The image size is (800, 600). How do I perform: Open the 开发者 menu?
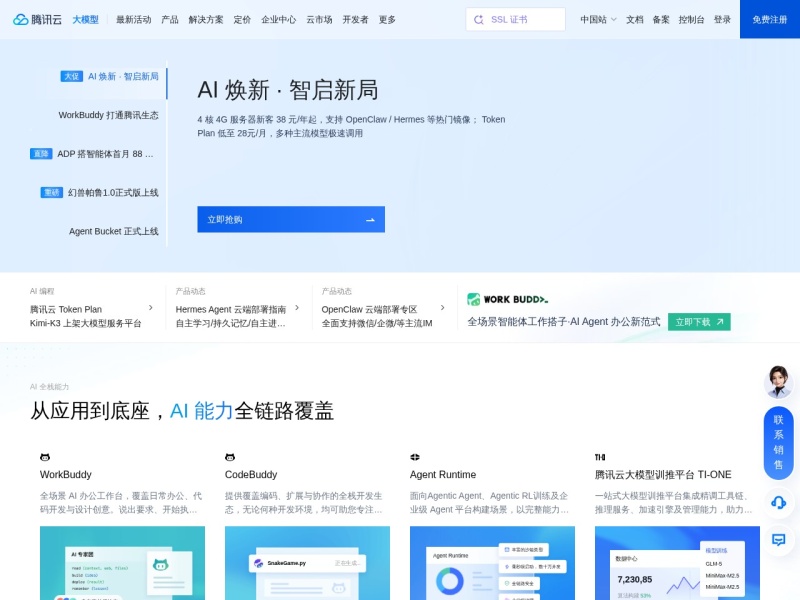click(x=356, y=19)
